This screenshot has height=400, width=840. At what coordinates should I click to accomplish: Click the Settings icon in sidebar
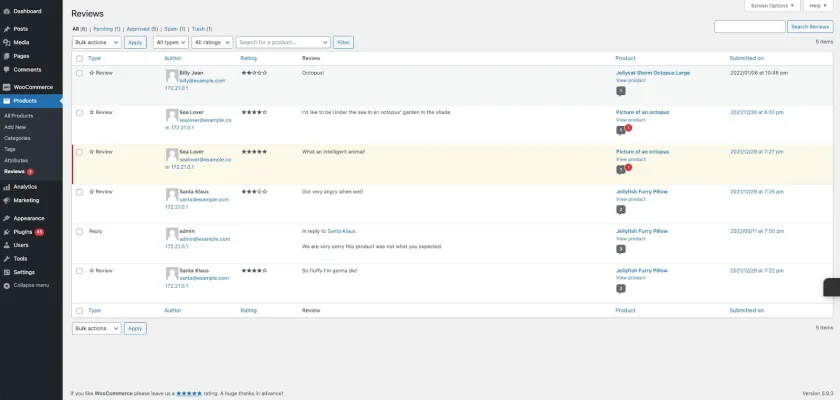click(6, 272)
